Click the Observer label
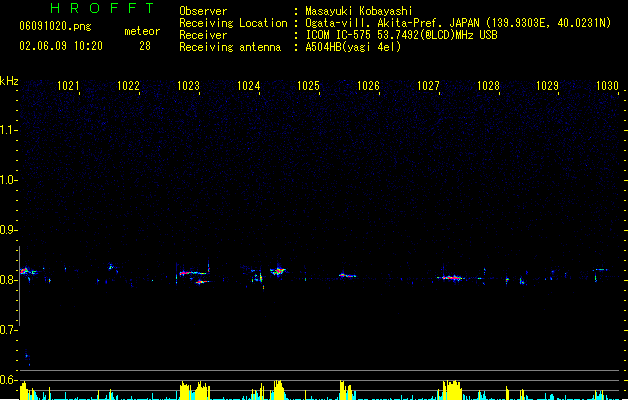The width and height of the screenshot is (629, 400). [203, 11]
